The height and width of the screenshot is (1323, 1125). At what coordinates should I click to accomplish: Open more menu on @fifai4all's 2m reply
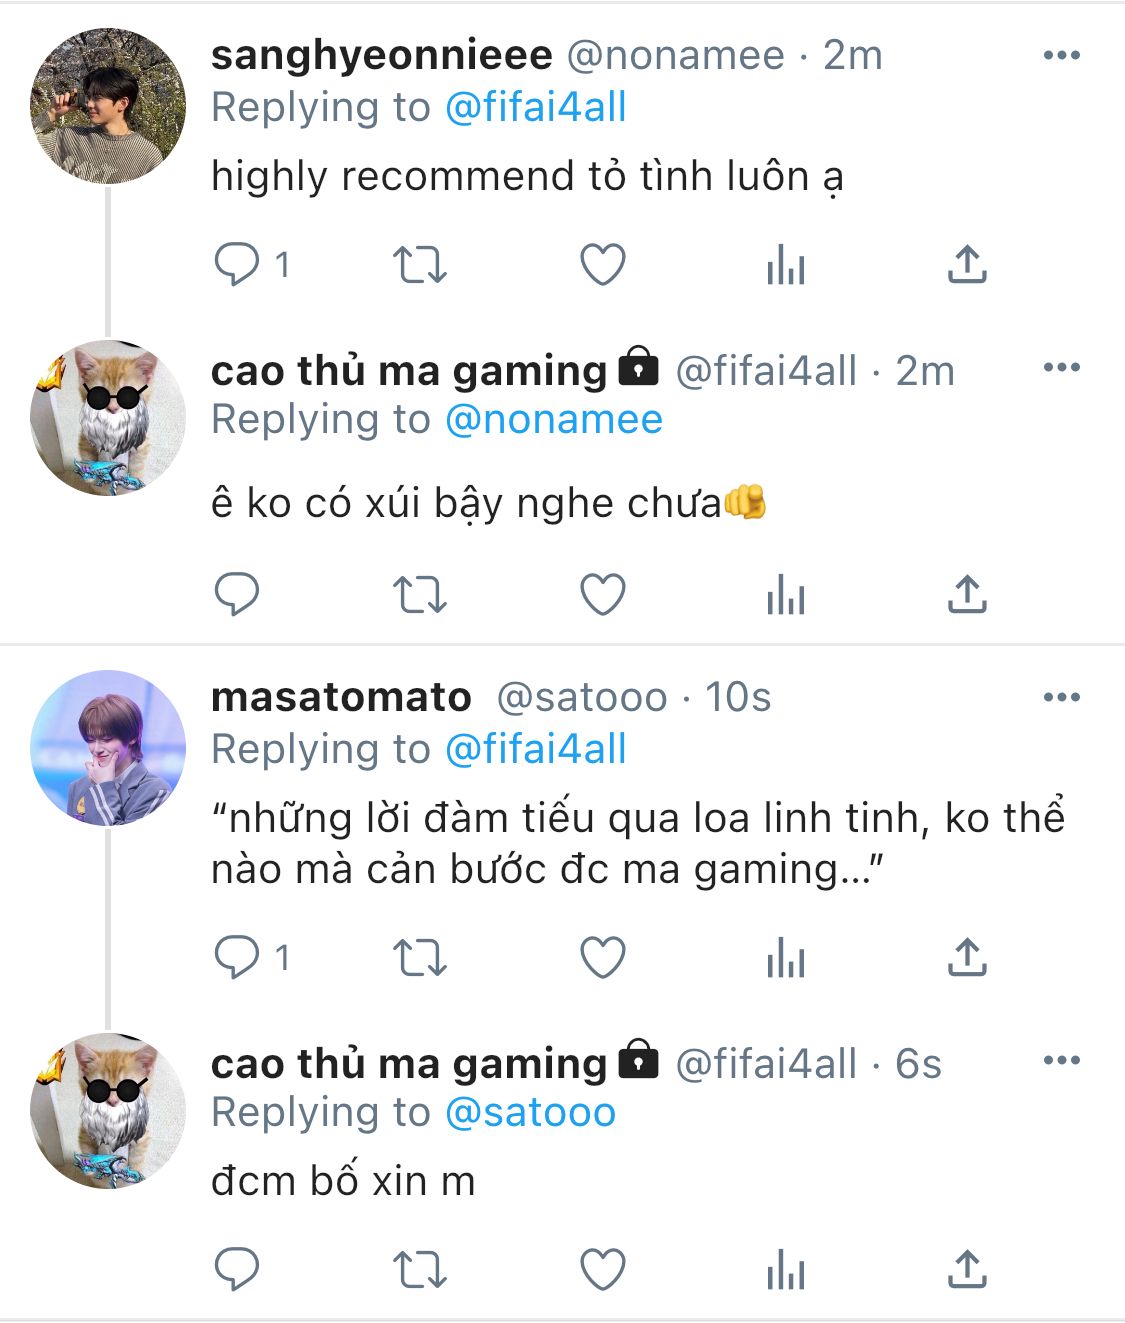tap(1061, 367)
